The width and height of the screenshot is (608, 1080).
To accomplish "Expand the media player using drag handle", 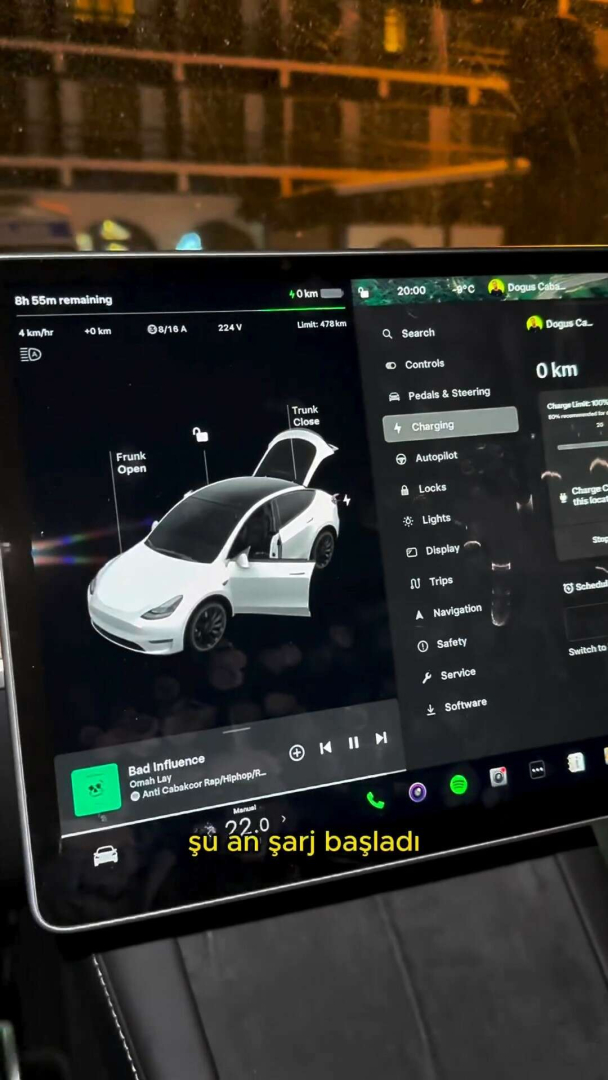I will point(237,731).
